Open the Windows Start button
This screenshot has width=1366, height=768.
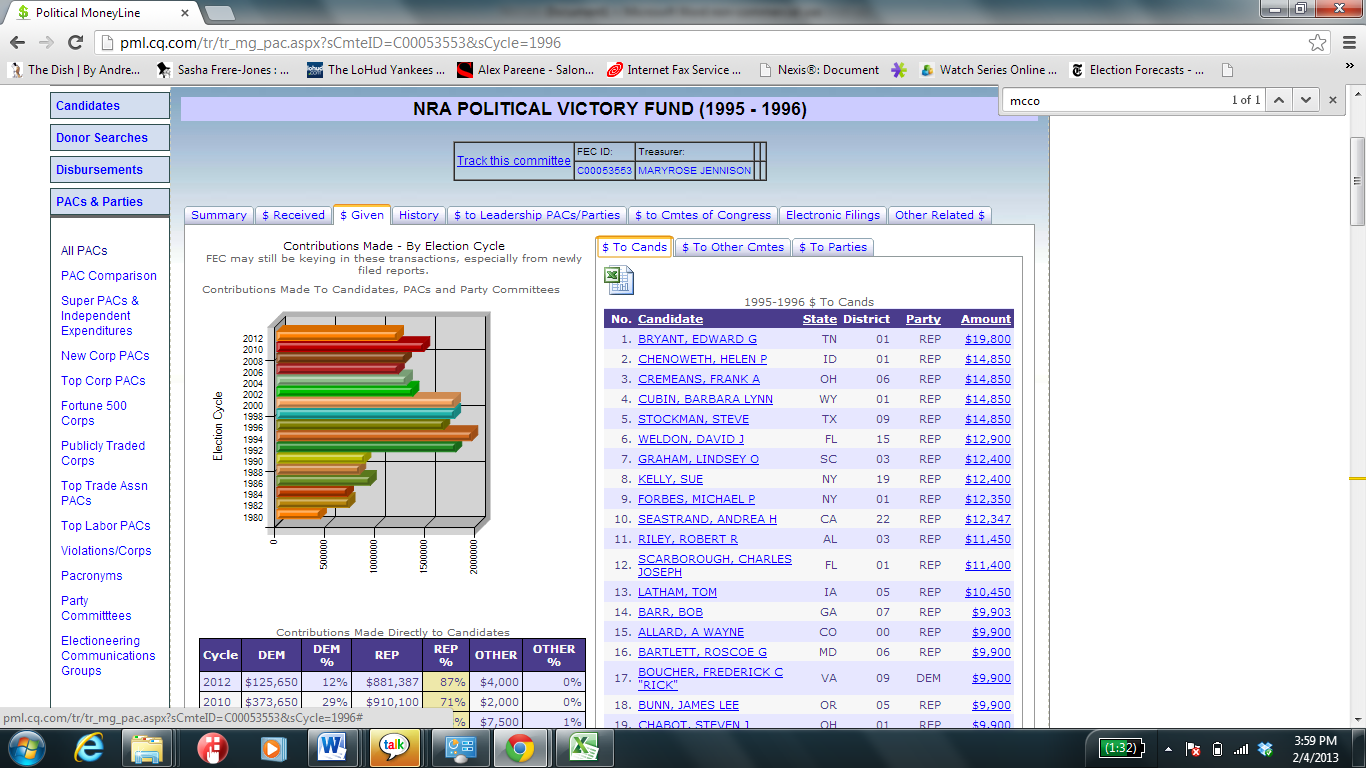click(24, 747)
